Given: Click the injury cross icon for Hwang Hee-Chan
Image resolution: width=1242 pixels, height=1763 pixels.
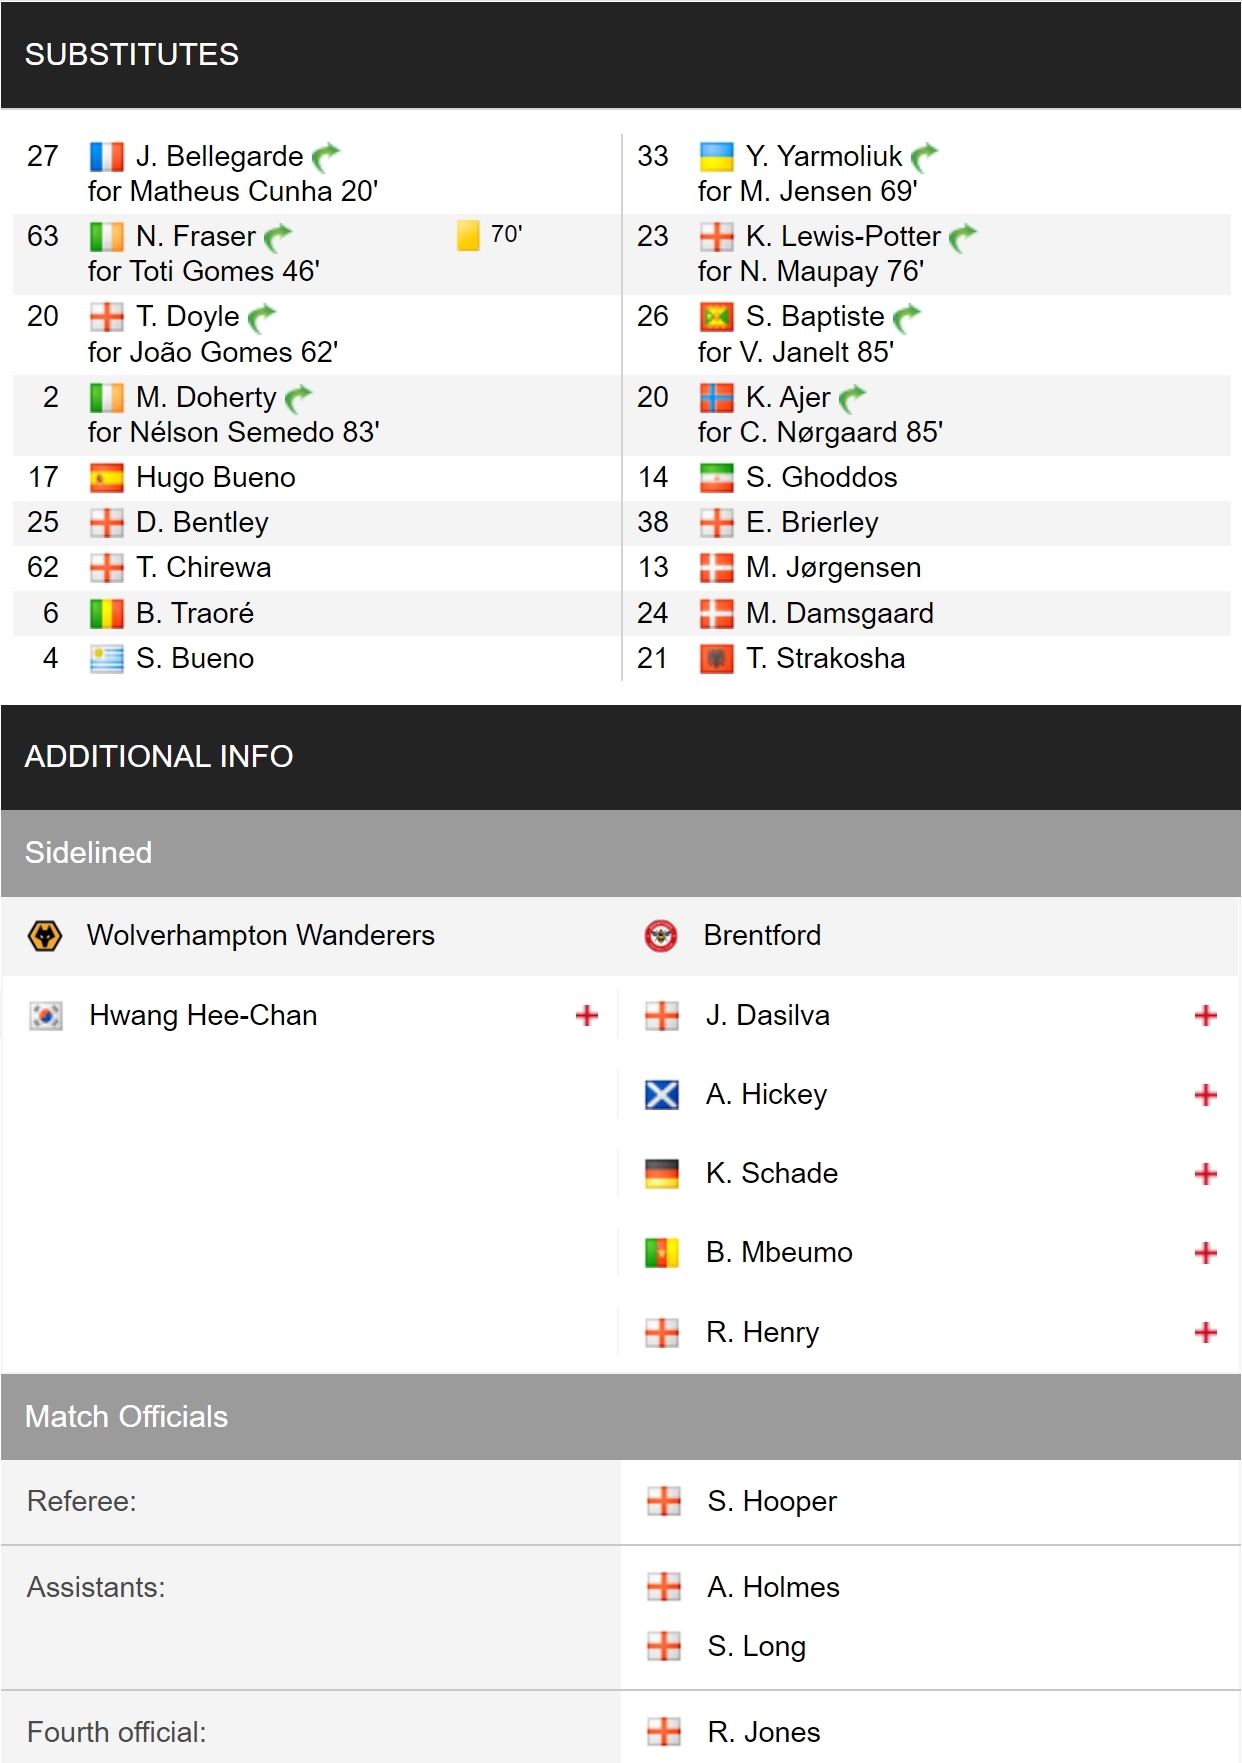Looking at the screenshot, I should 587,1016.
